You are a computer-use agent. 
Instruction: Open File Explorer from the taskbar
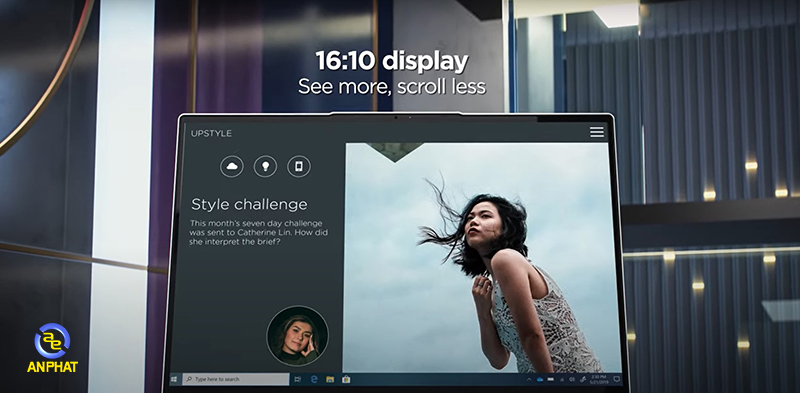point(330,379)
